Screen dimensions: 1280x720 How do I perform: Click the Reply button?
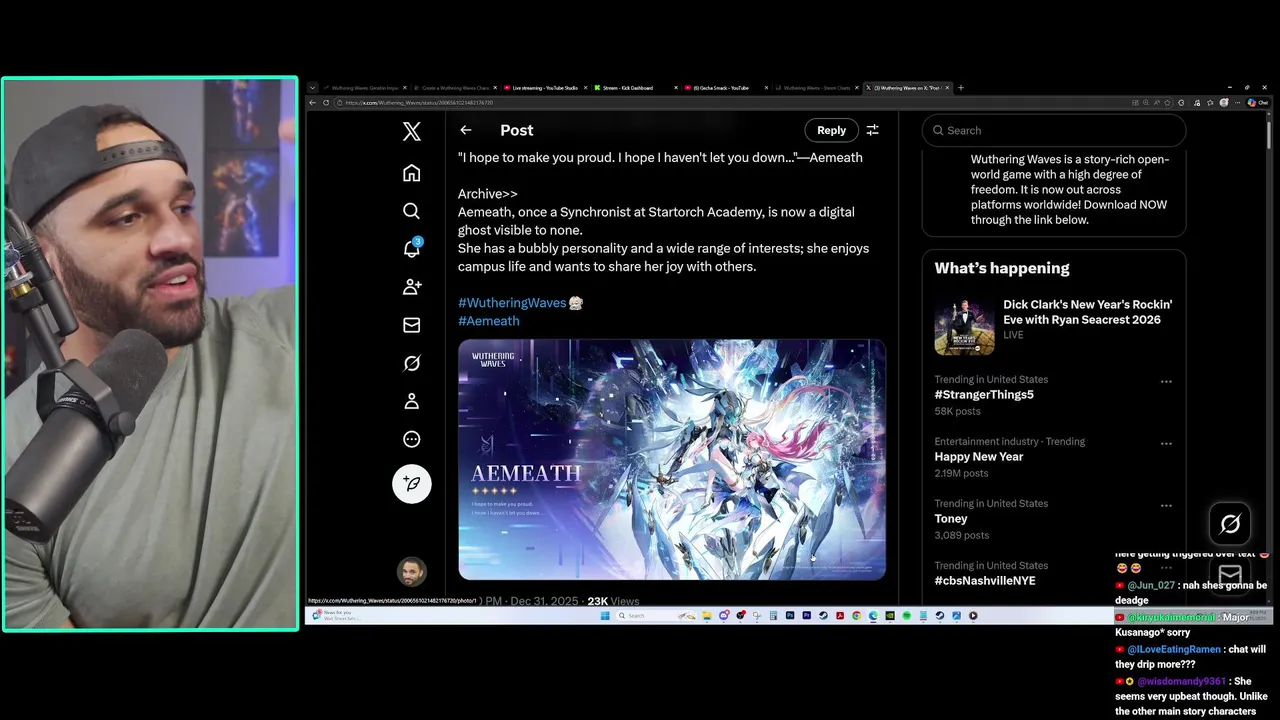click(831, 130)
